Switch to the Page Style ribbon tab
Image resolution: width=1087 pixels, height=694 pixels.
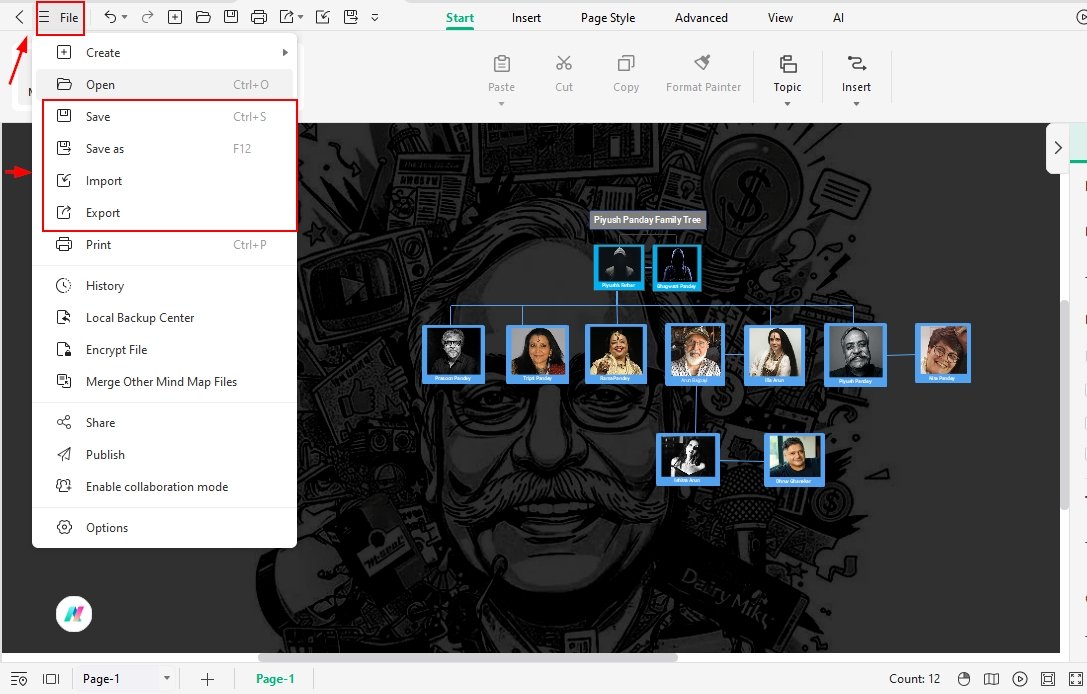click(607, 17)
